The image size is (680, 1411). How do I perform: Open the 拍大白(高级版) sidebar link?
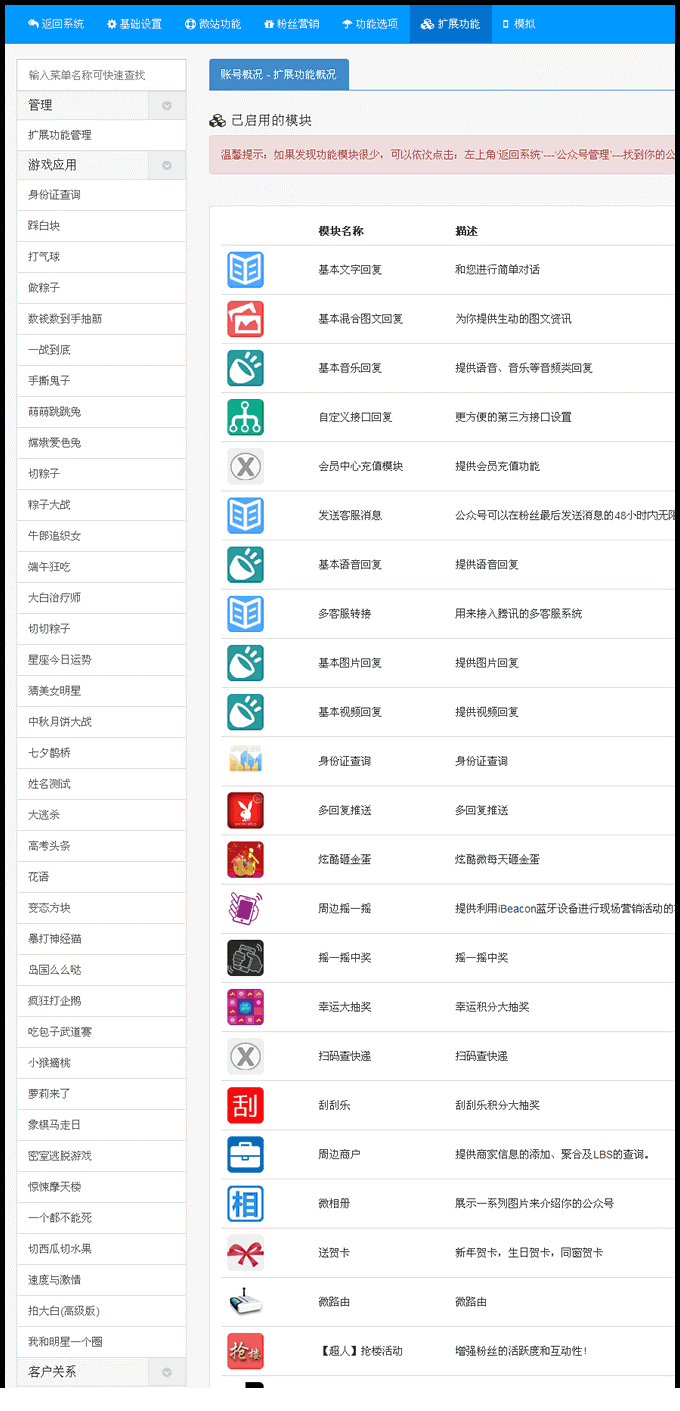pos(101,1311)
